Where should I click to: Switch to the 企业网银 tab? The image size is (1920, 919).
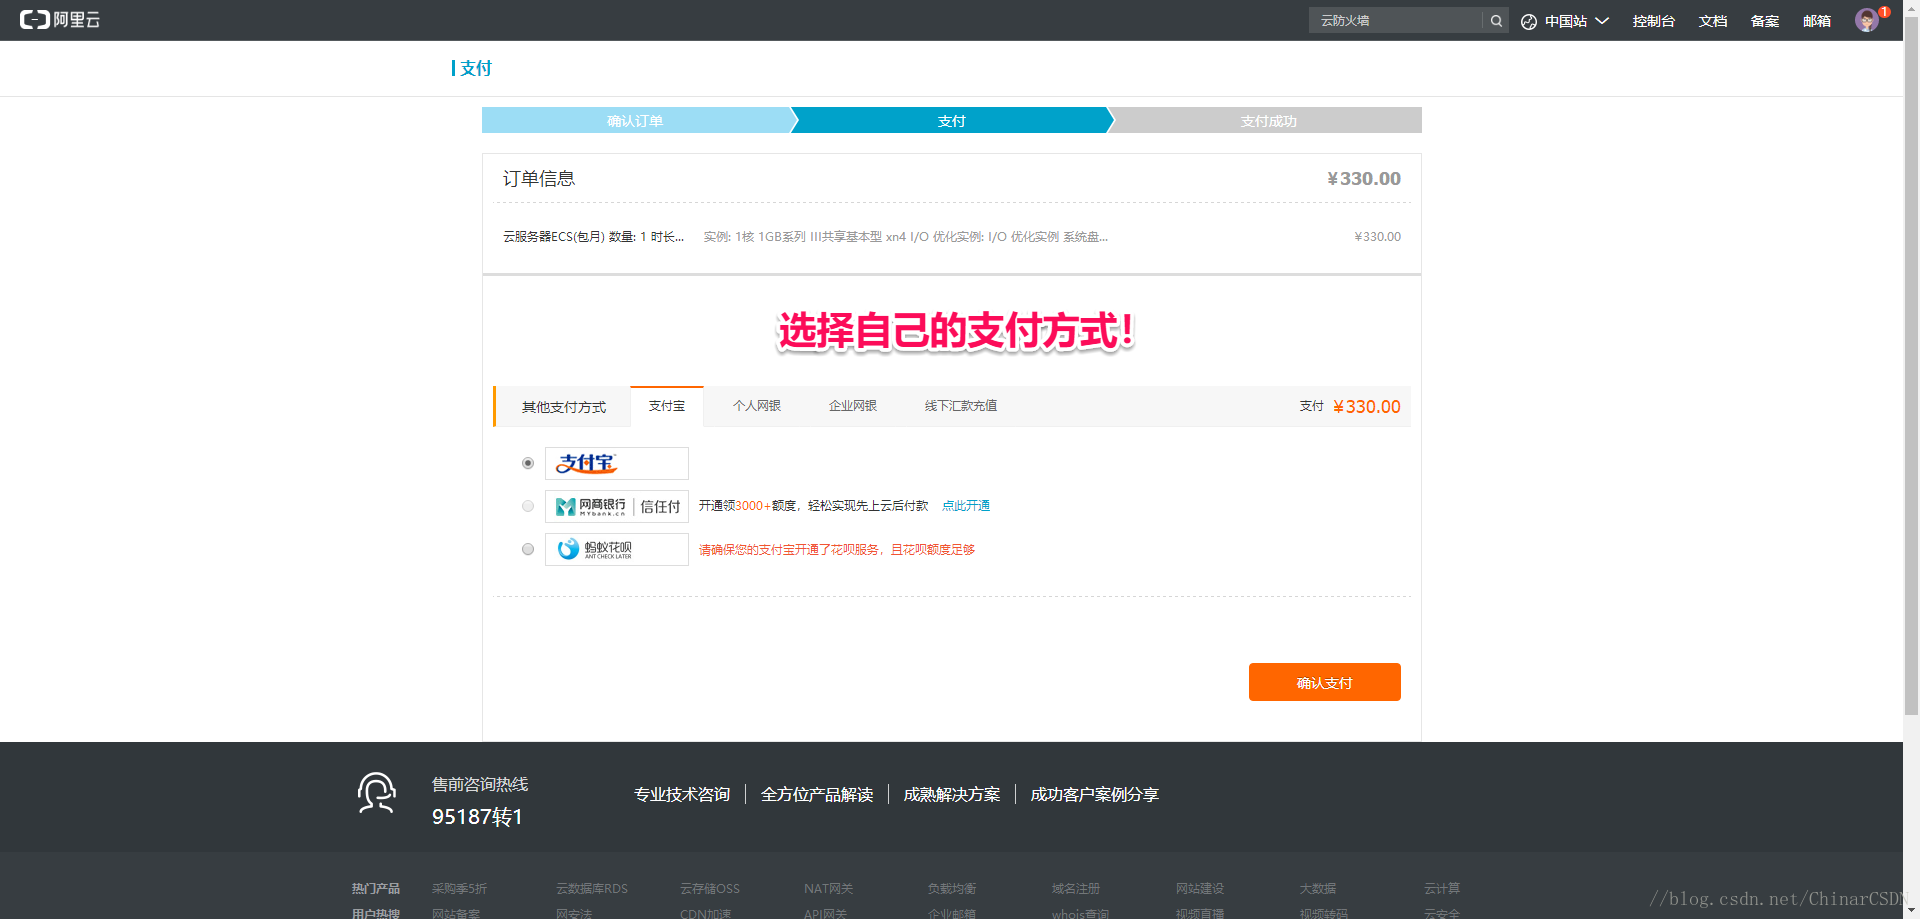click(853, 406)
